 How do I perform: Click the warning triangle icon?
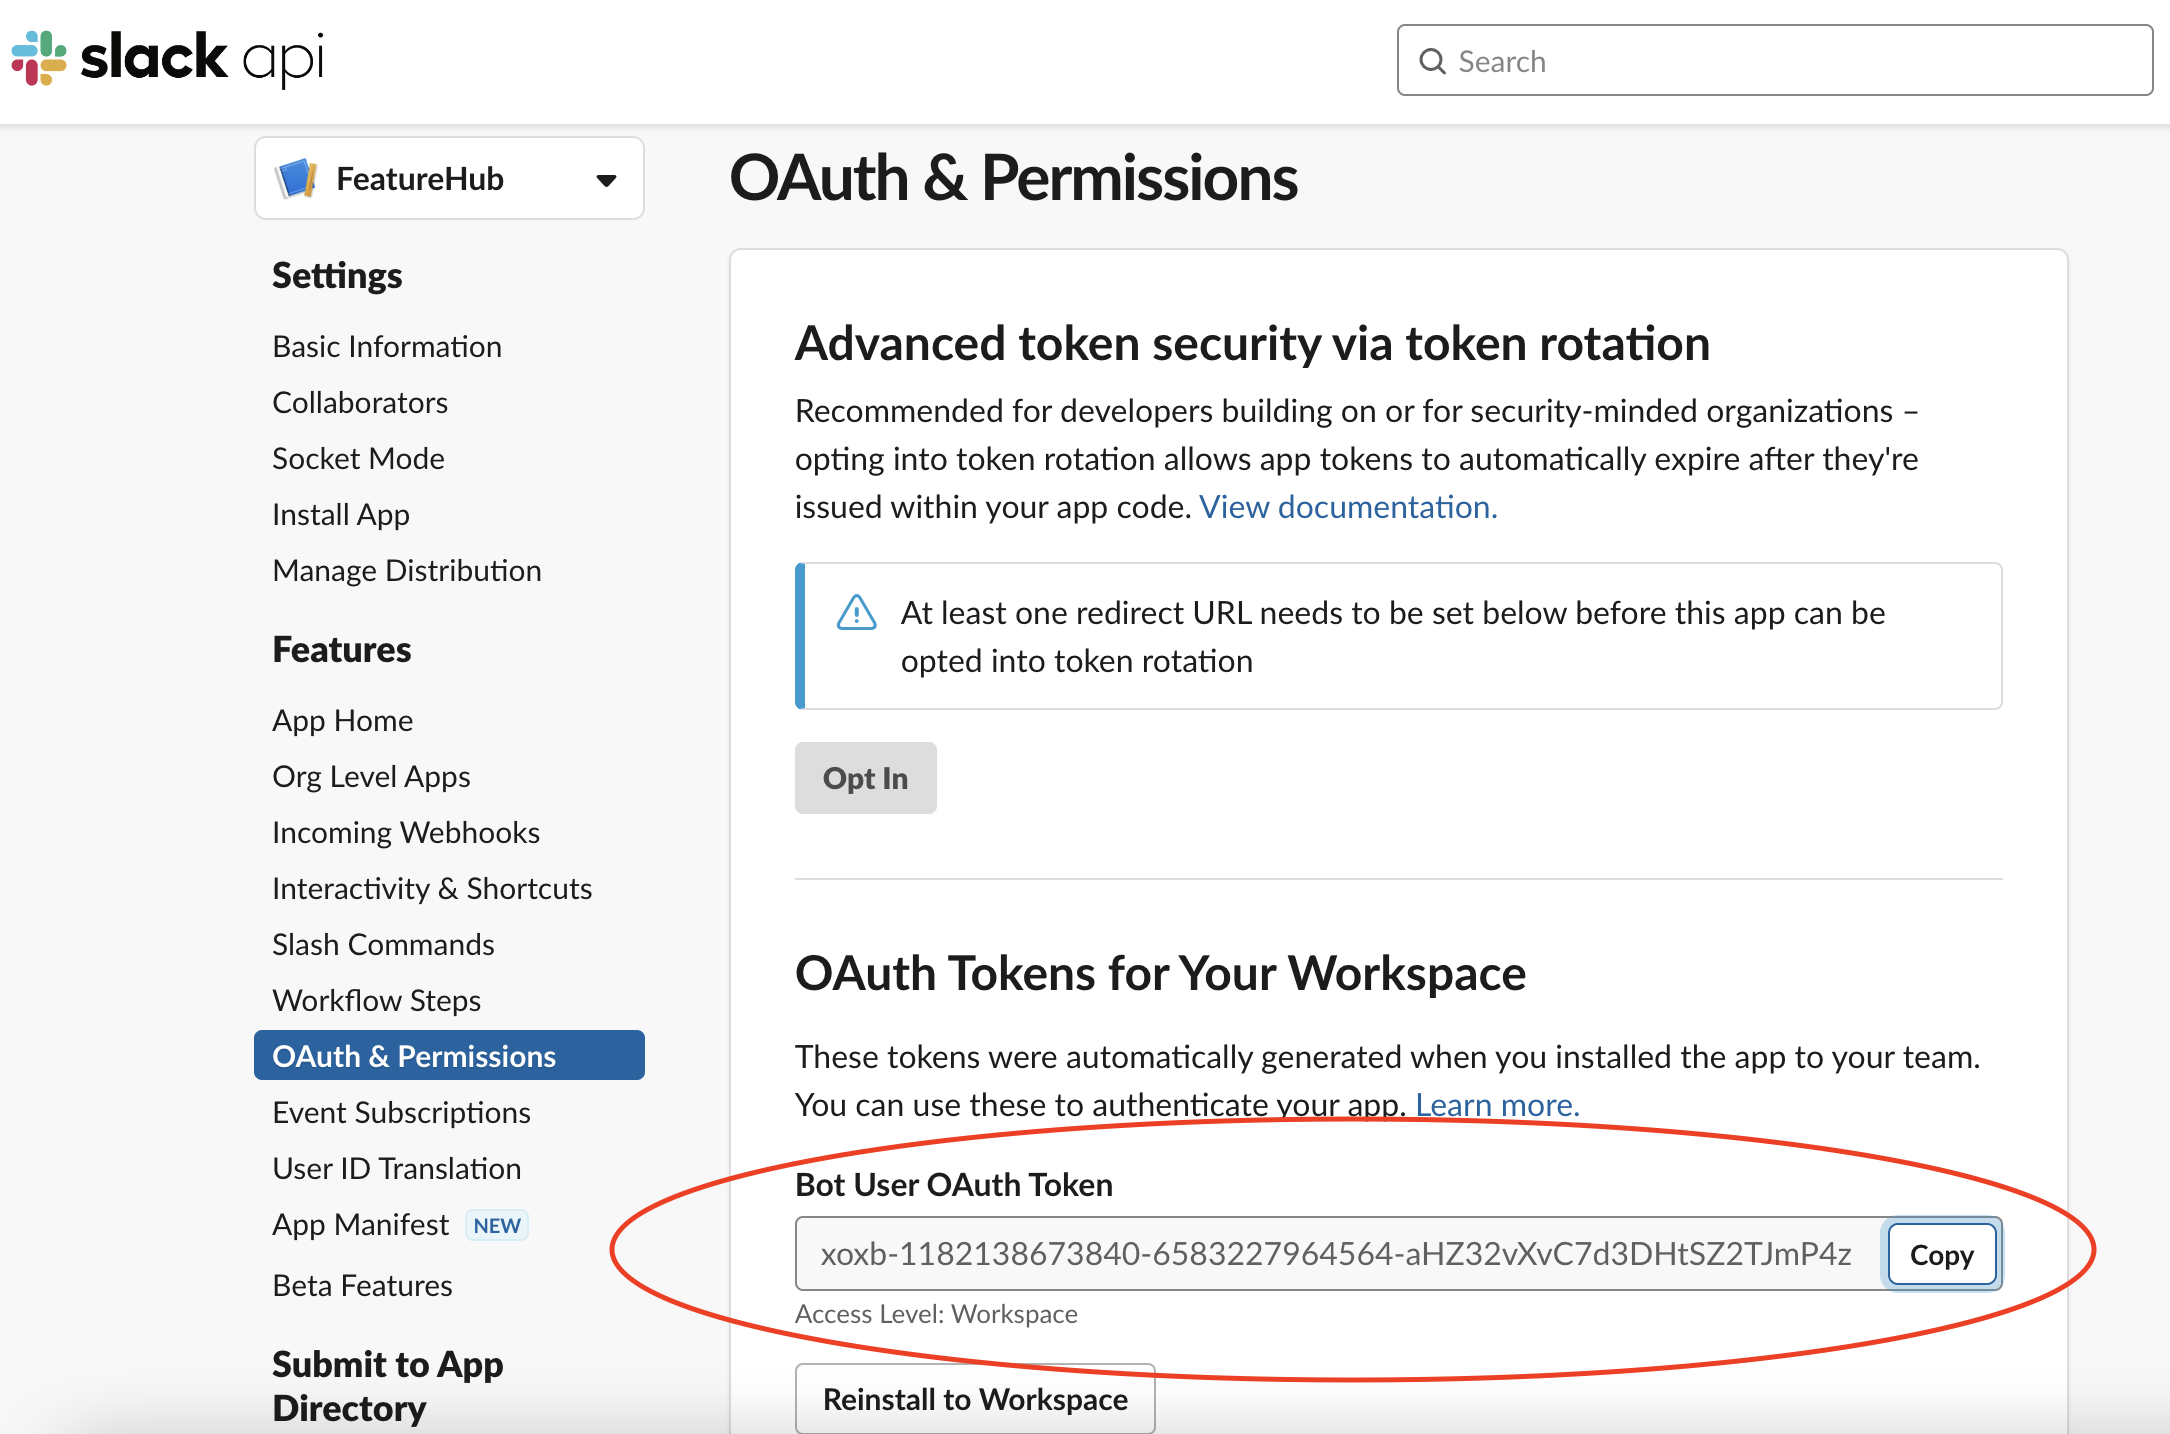click(856, 613)
